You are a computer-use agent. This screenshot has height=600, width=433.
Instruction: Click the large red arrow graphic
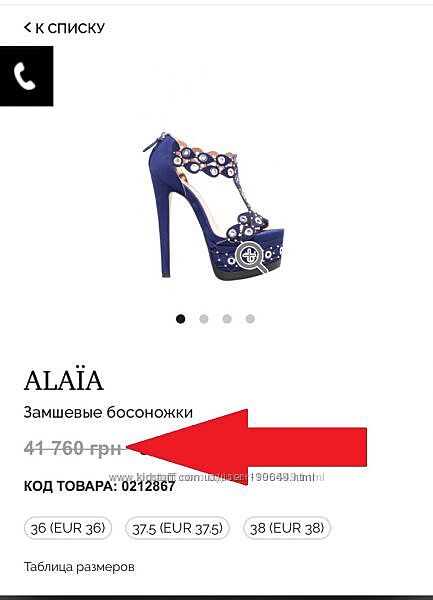point(247,447)
